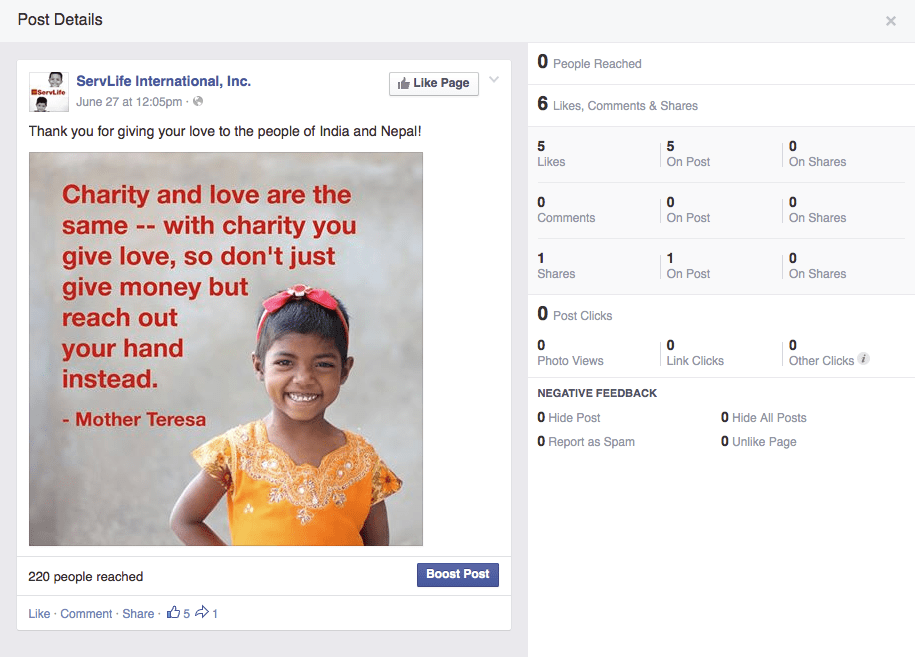Comment on this post
Viewport: 915px width, 657px height.
tap(86, 614)
